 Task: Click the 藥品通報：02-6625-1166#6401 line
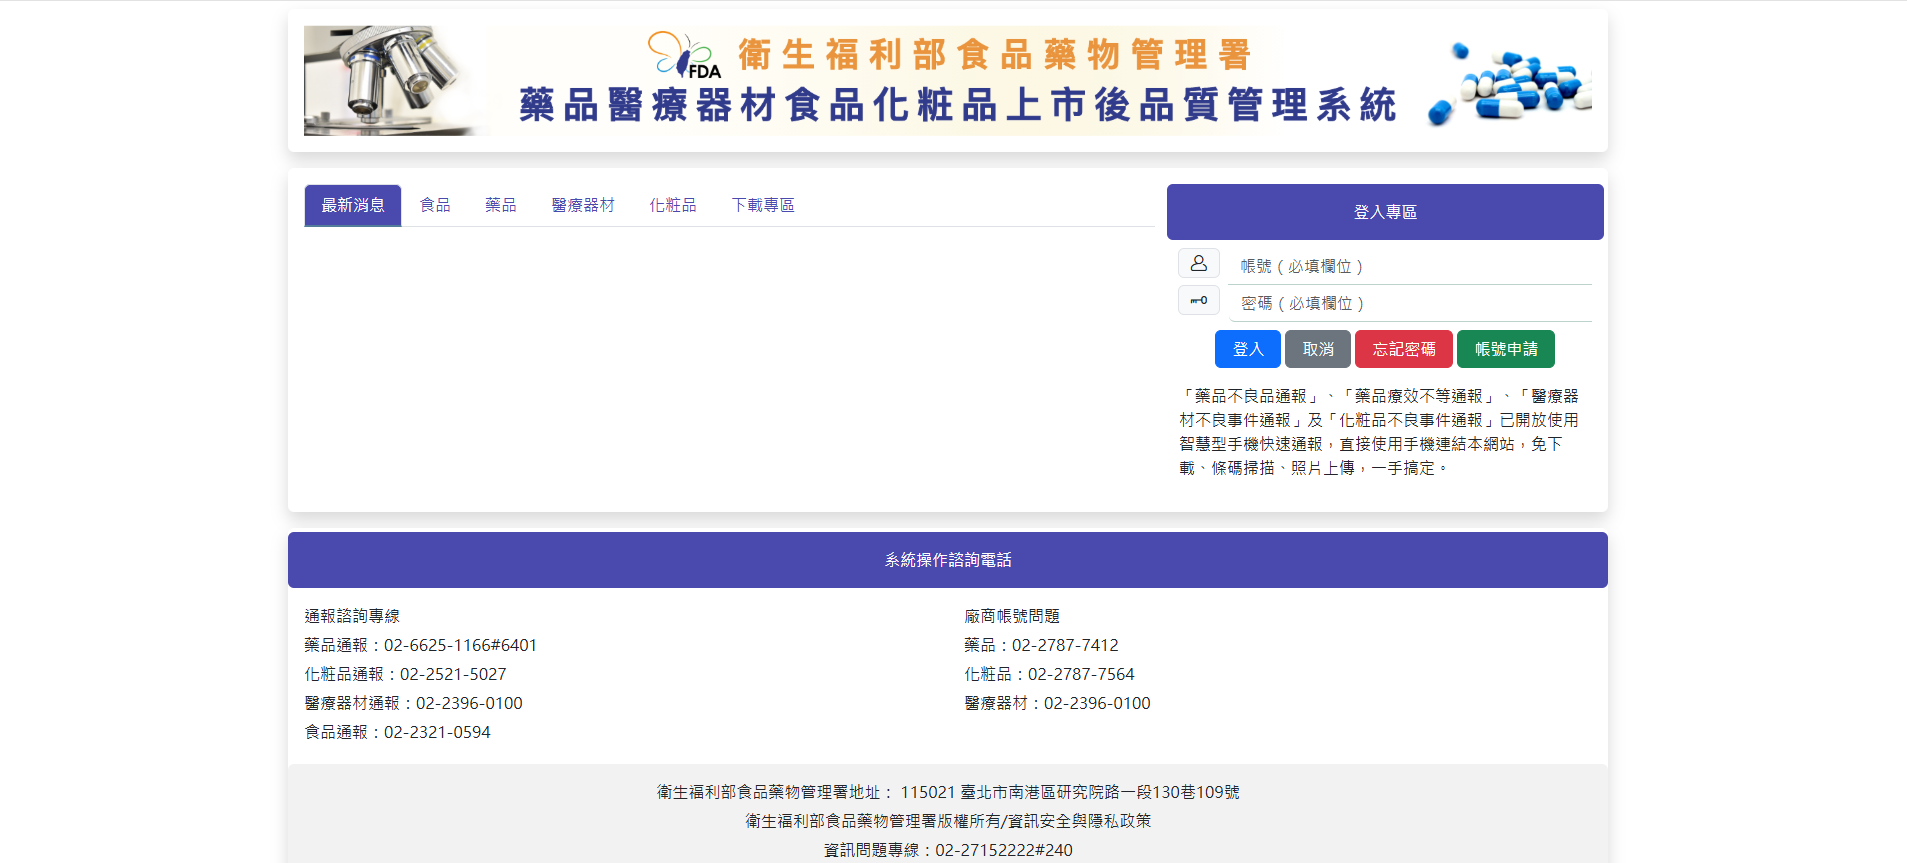tap(421, 645)
